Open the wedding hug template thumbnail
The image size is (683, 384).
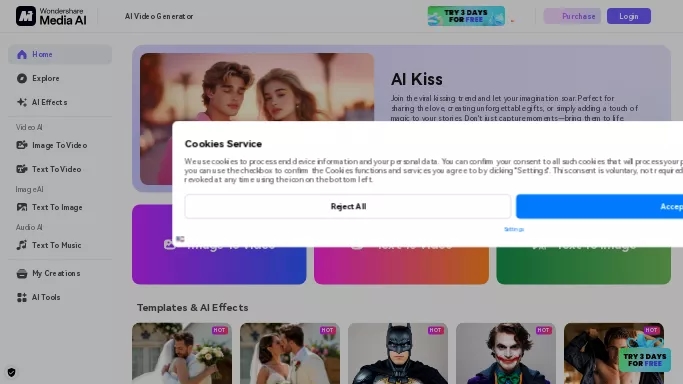coord(182,353)
